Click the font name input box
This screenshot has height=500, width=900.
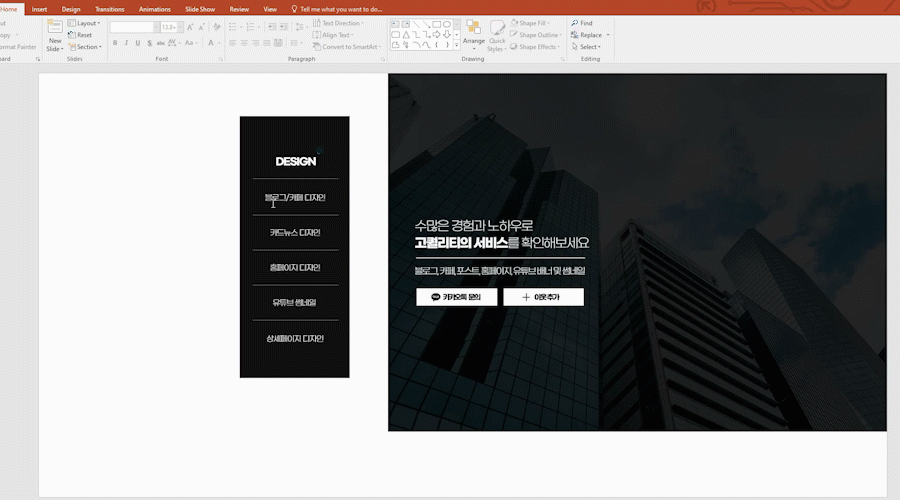133,27
